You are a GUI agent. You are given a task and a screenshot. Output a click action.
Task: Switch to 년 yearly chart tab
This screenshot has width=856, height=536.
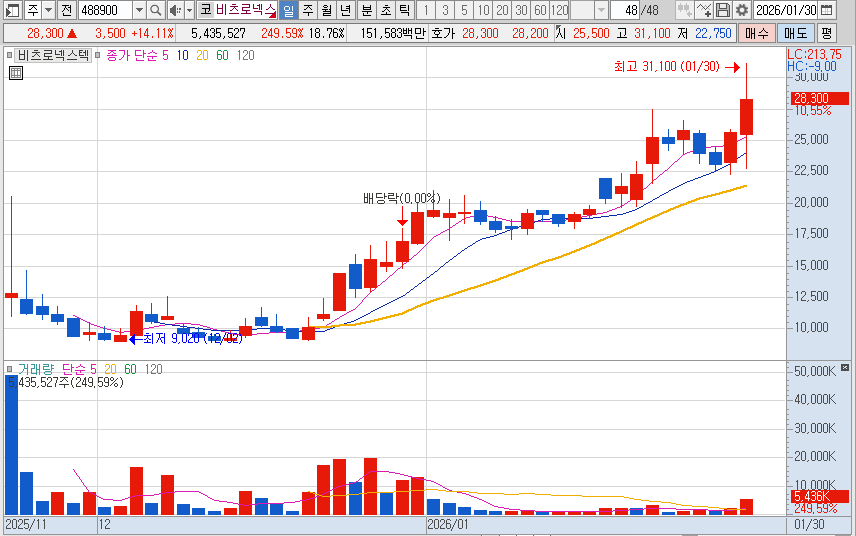pos(346,10)
